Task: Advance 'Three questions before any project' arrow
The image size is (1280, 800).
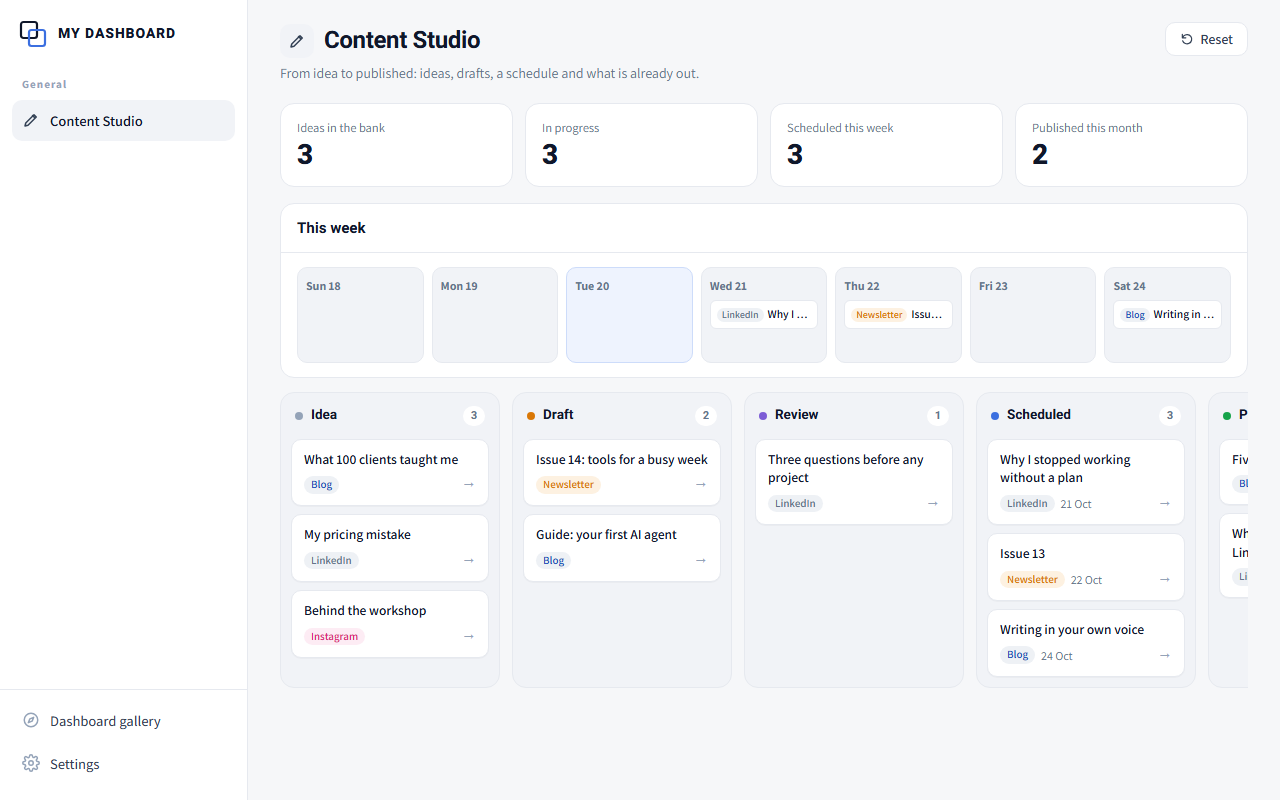Action: pos(933,504)
